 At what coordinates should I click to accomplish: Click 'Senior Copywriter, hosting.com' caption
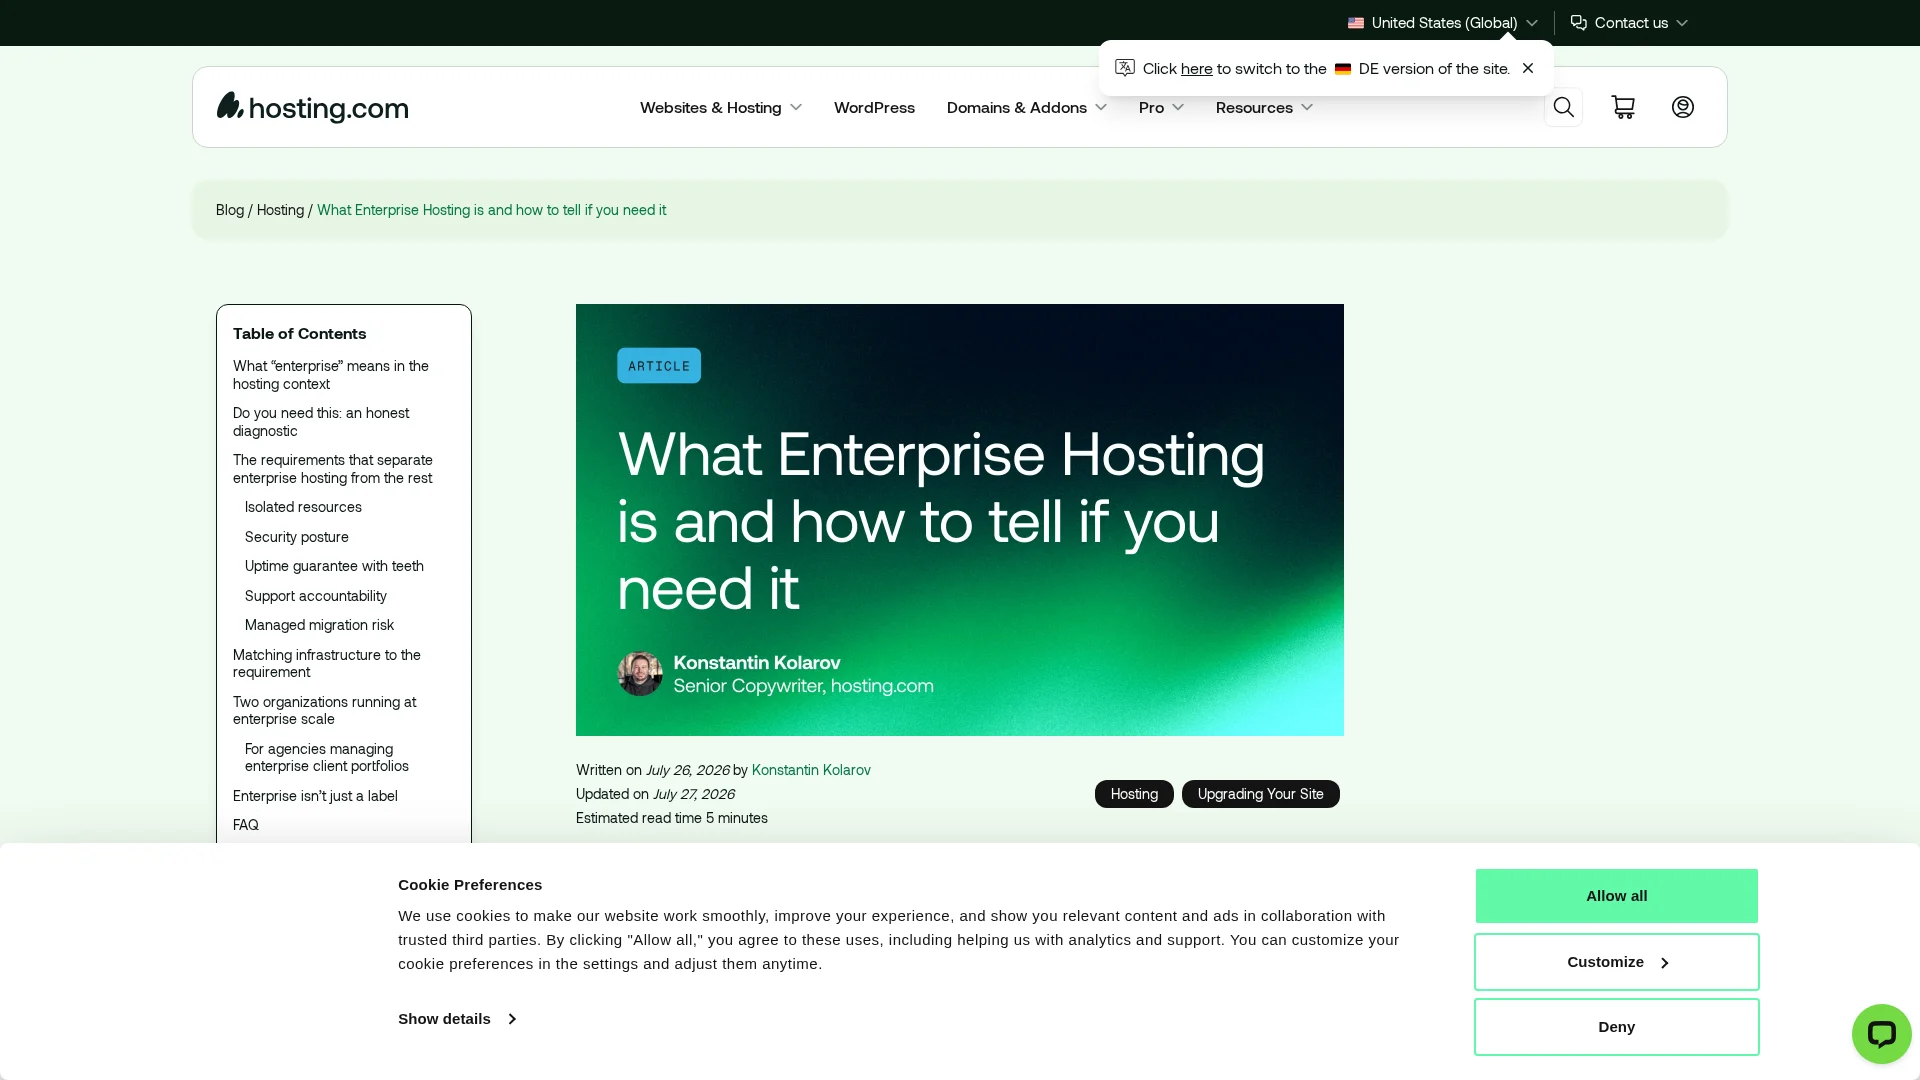point(803,686)
